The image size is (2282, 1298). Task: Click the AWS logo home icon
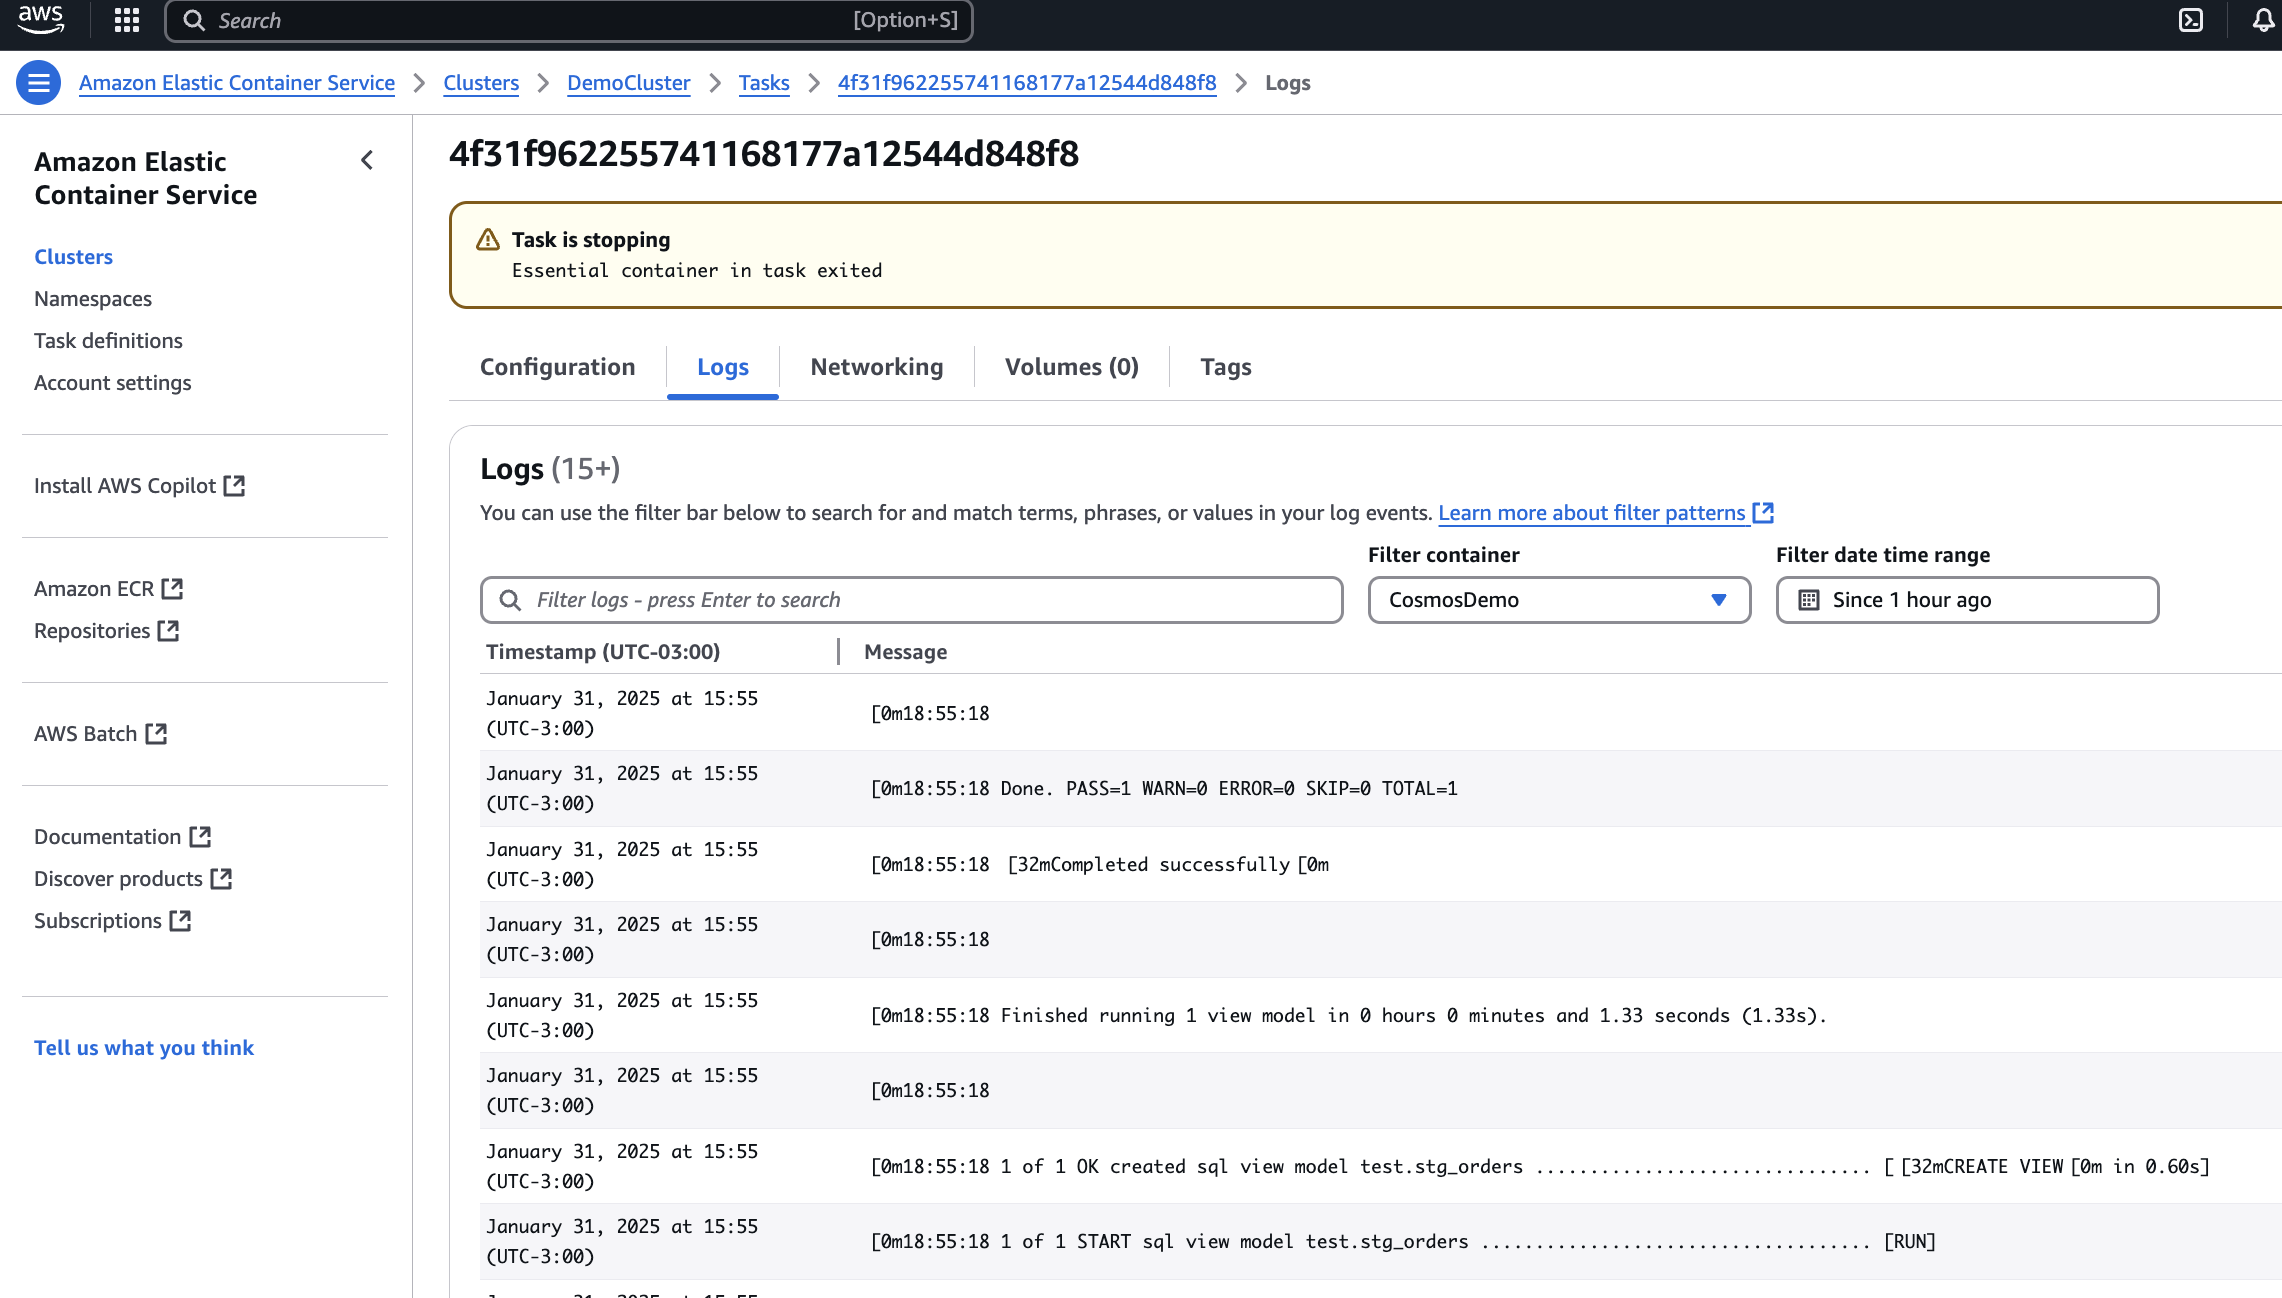pyautogui.click(x=41, y=20)
